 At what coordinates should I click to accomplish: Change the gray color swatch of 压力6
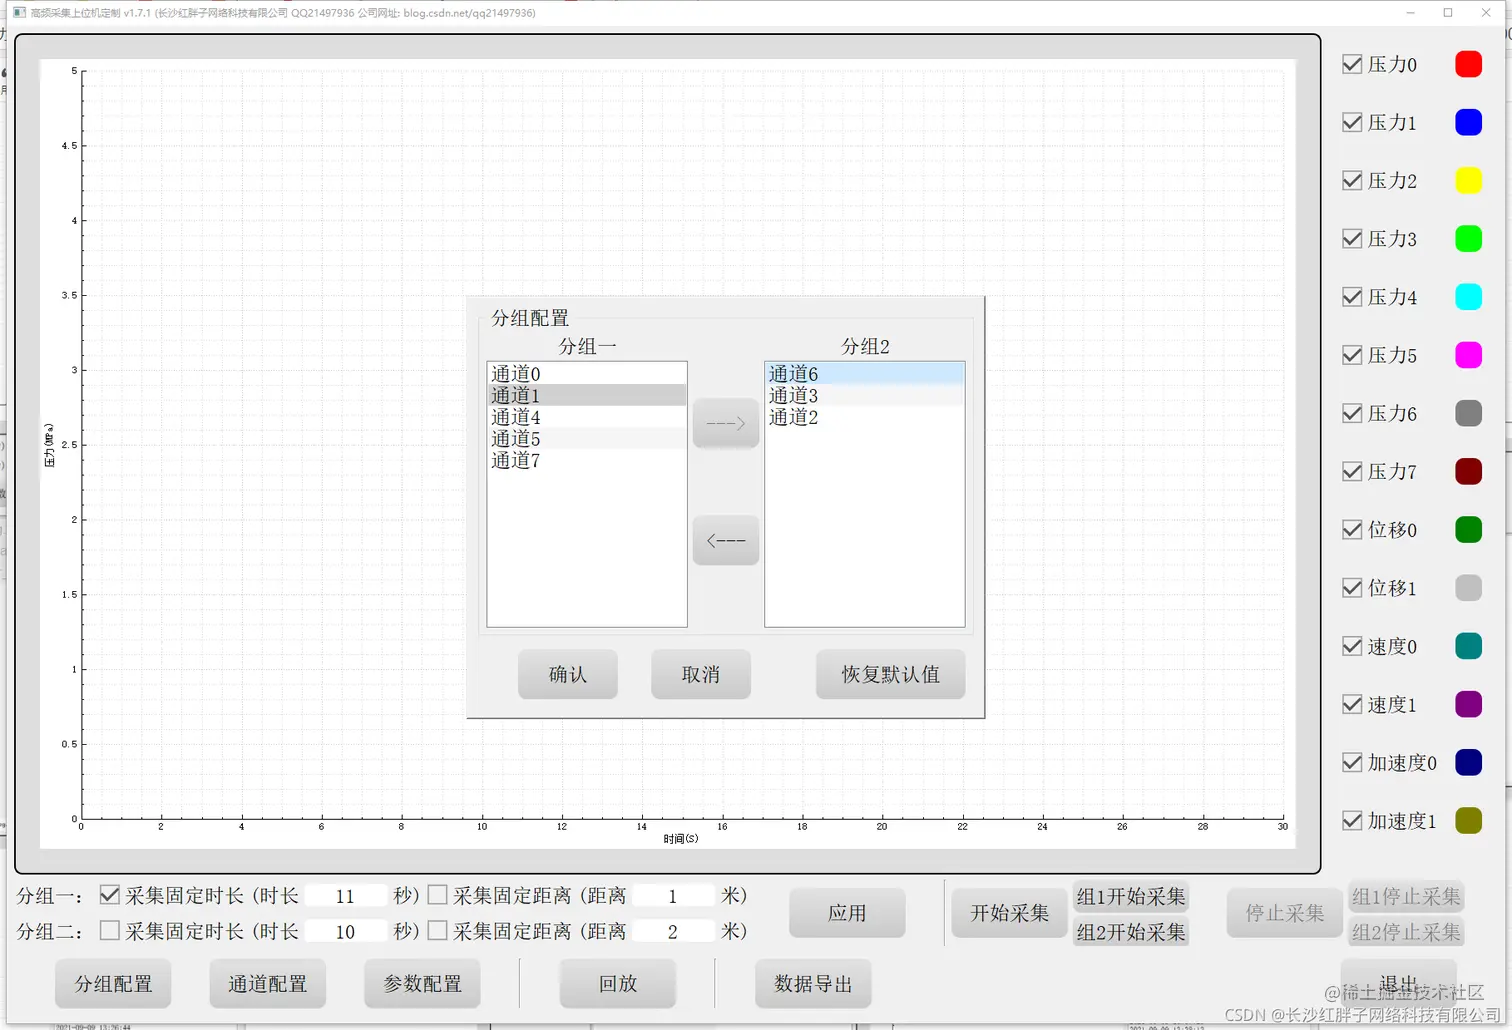point(1468,412)
